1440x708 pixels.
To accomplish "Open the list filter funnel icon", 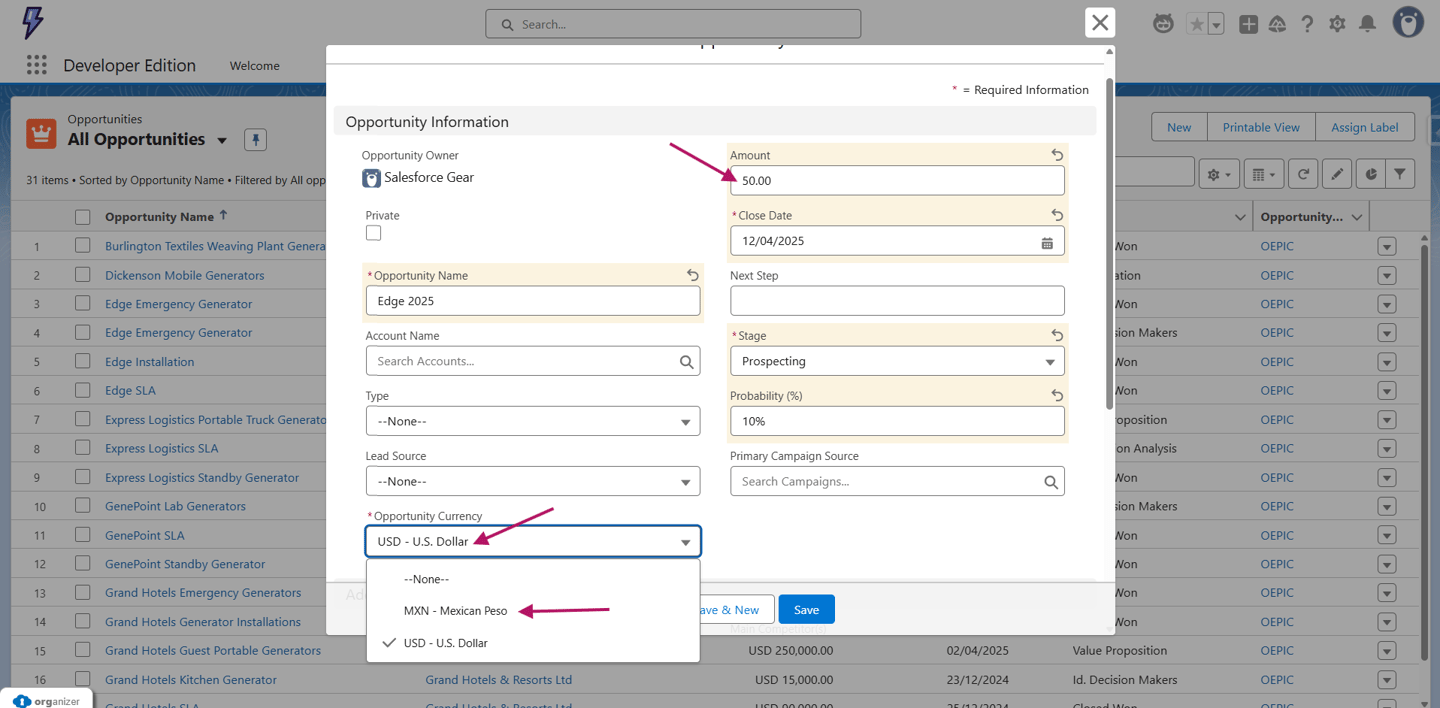I will [x=1400, y=174].
